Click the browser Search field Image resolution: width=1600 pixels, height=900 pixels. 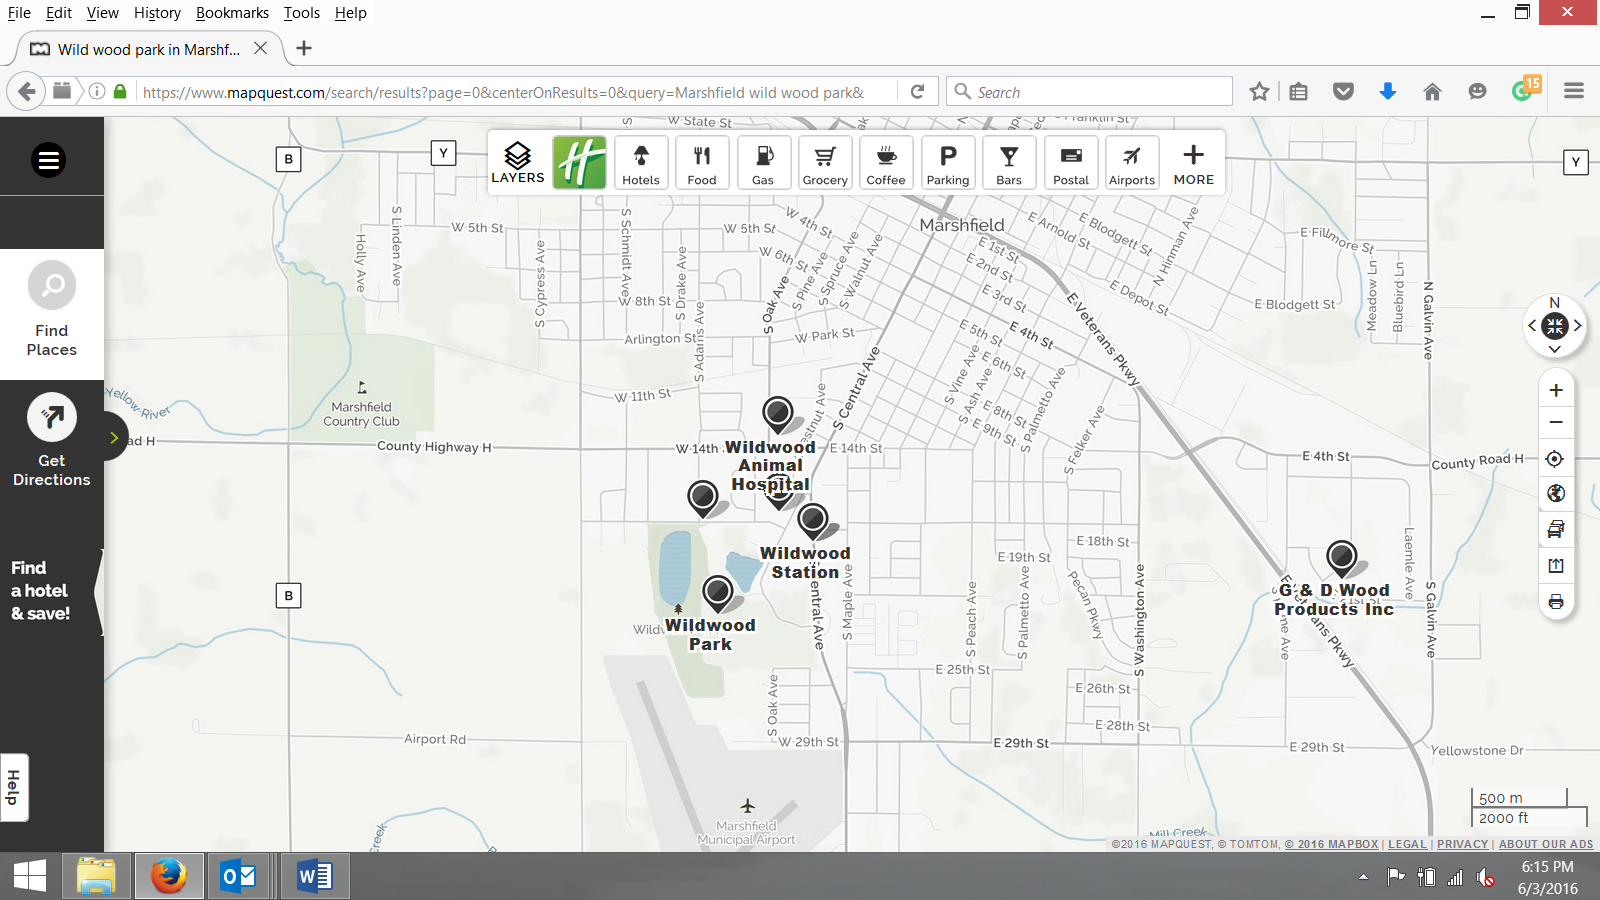click(1090, 92)
